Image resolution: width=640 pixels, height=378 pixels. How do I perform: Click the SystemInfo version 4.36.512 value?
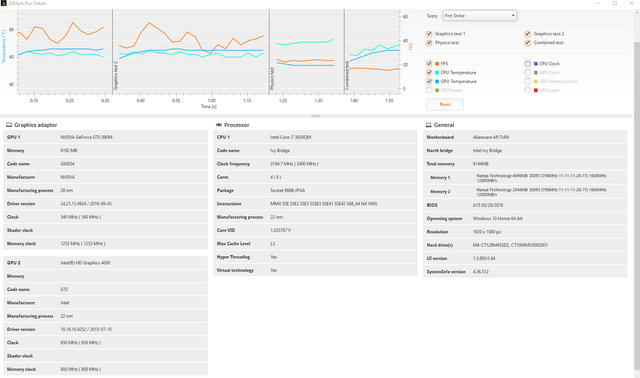pos(481,272)
